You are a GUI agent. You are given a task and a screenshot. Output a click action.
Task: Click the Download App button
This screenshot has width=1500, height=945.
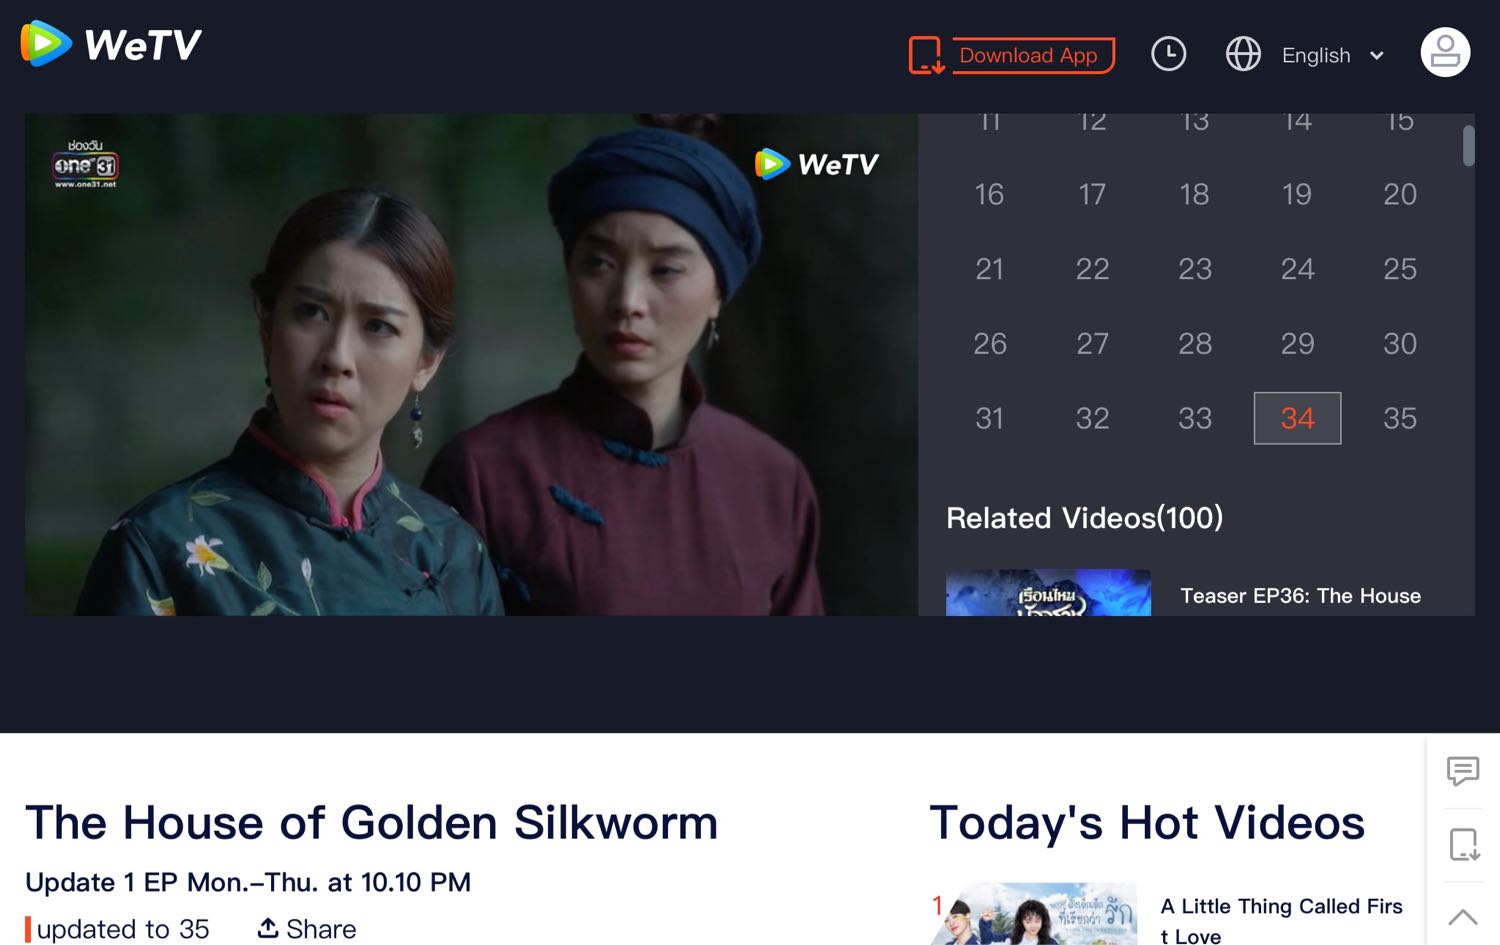pyautogui.click(x=1028, y=55)
